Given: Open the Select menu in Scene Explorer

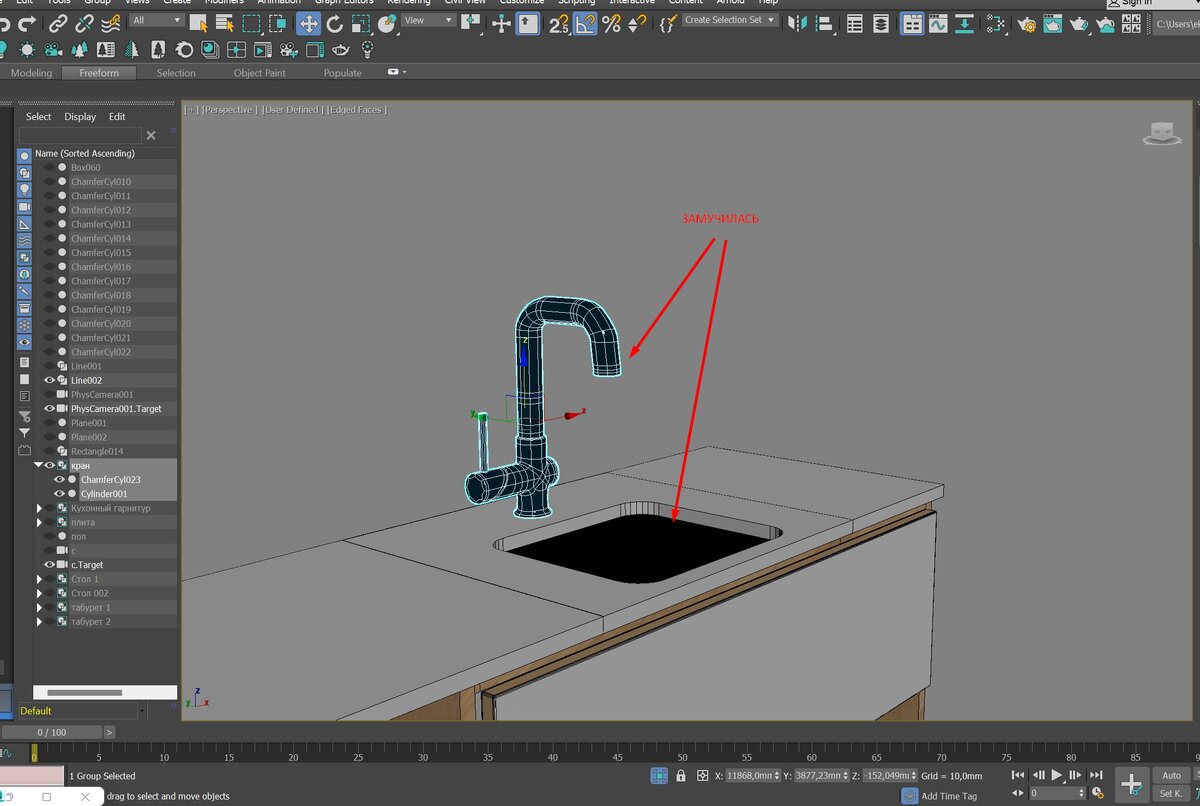Looking at the screenshot, I should click(x=39, y=117).
